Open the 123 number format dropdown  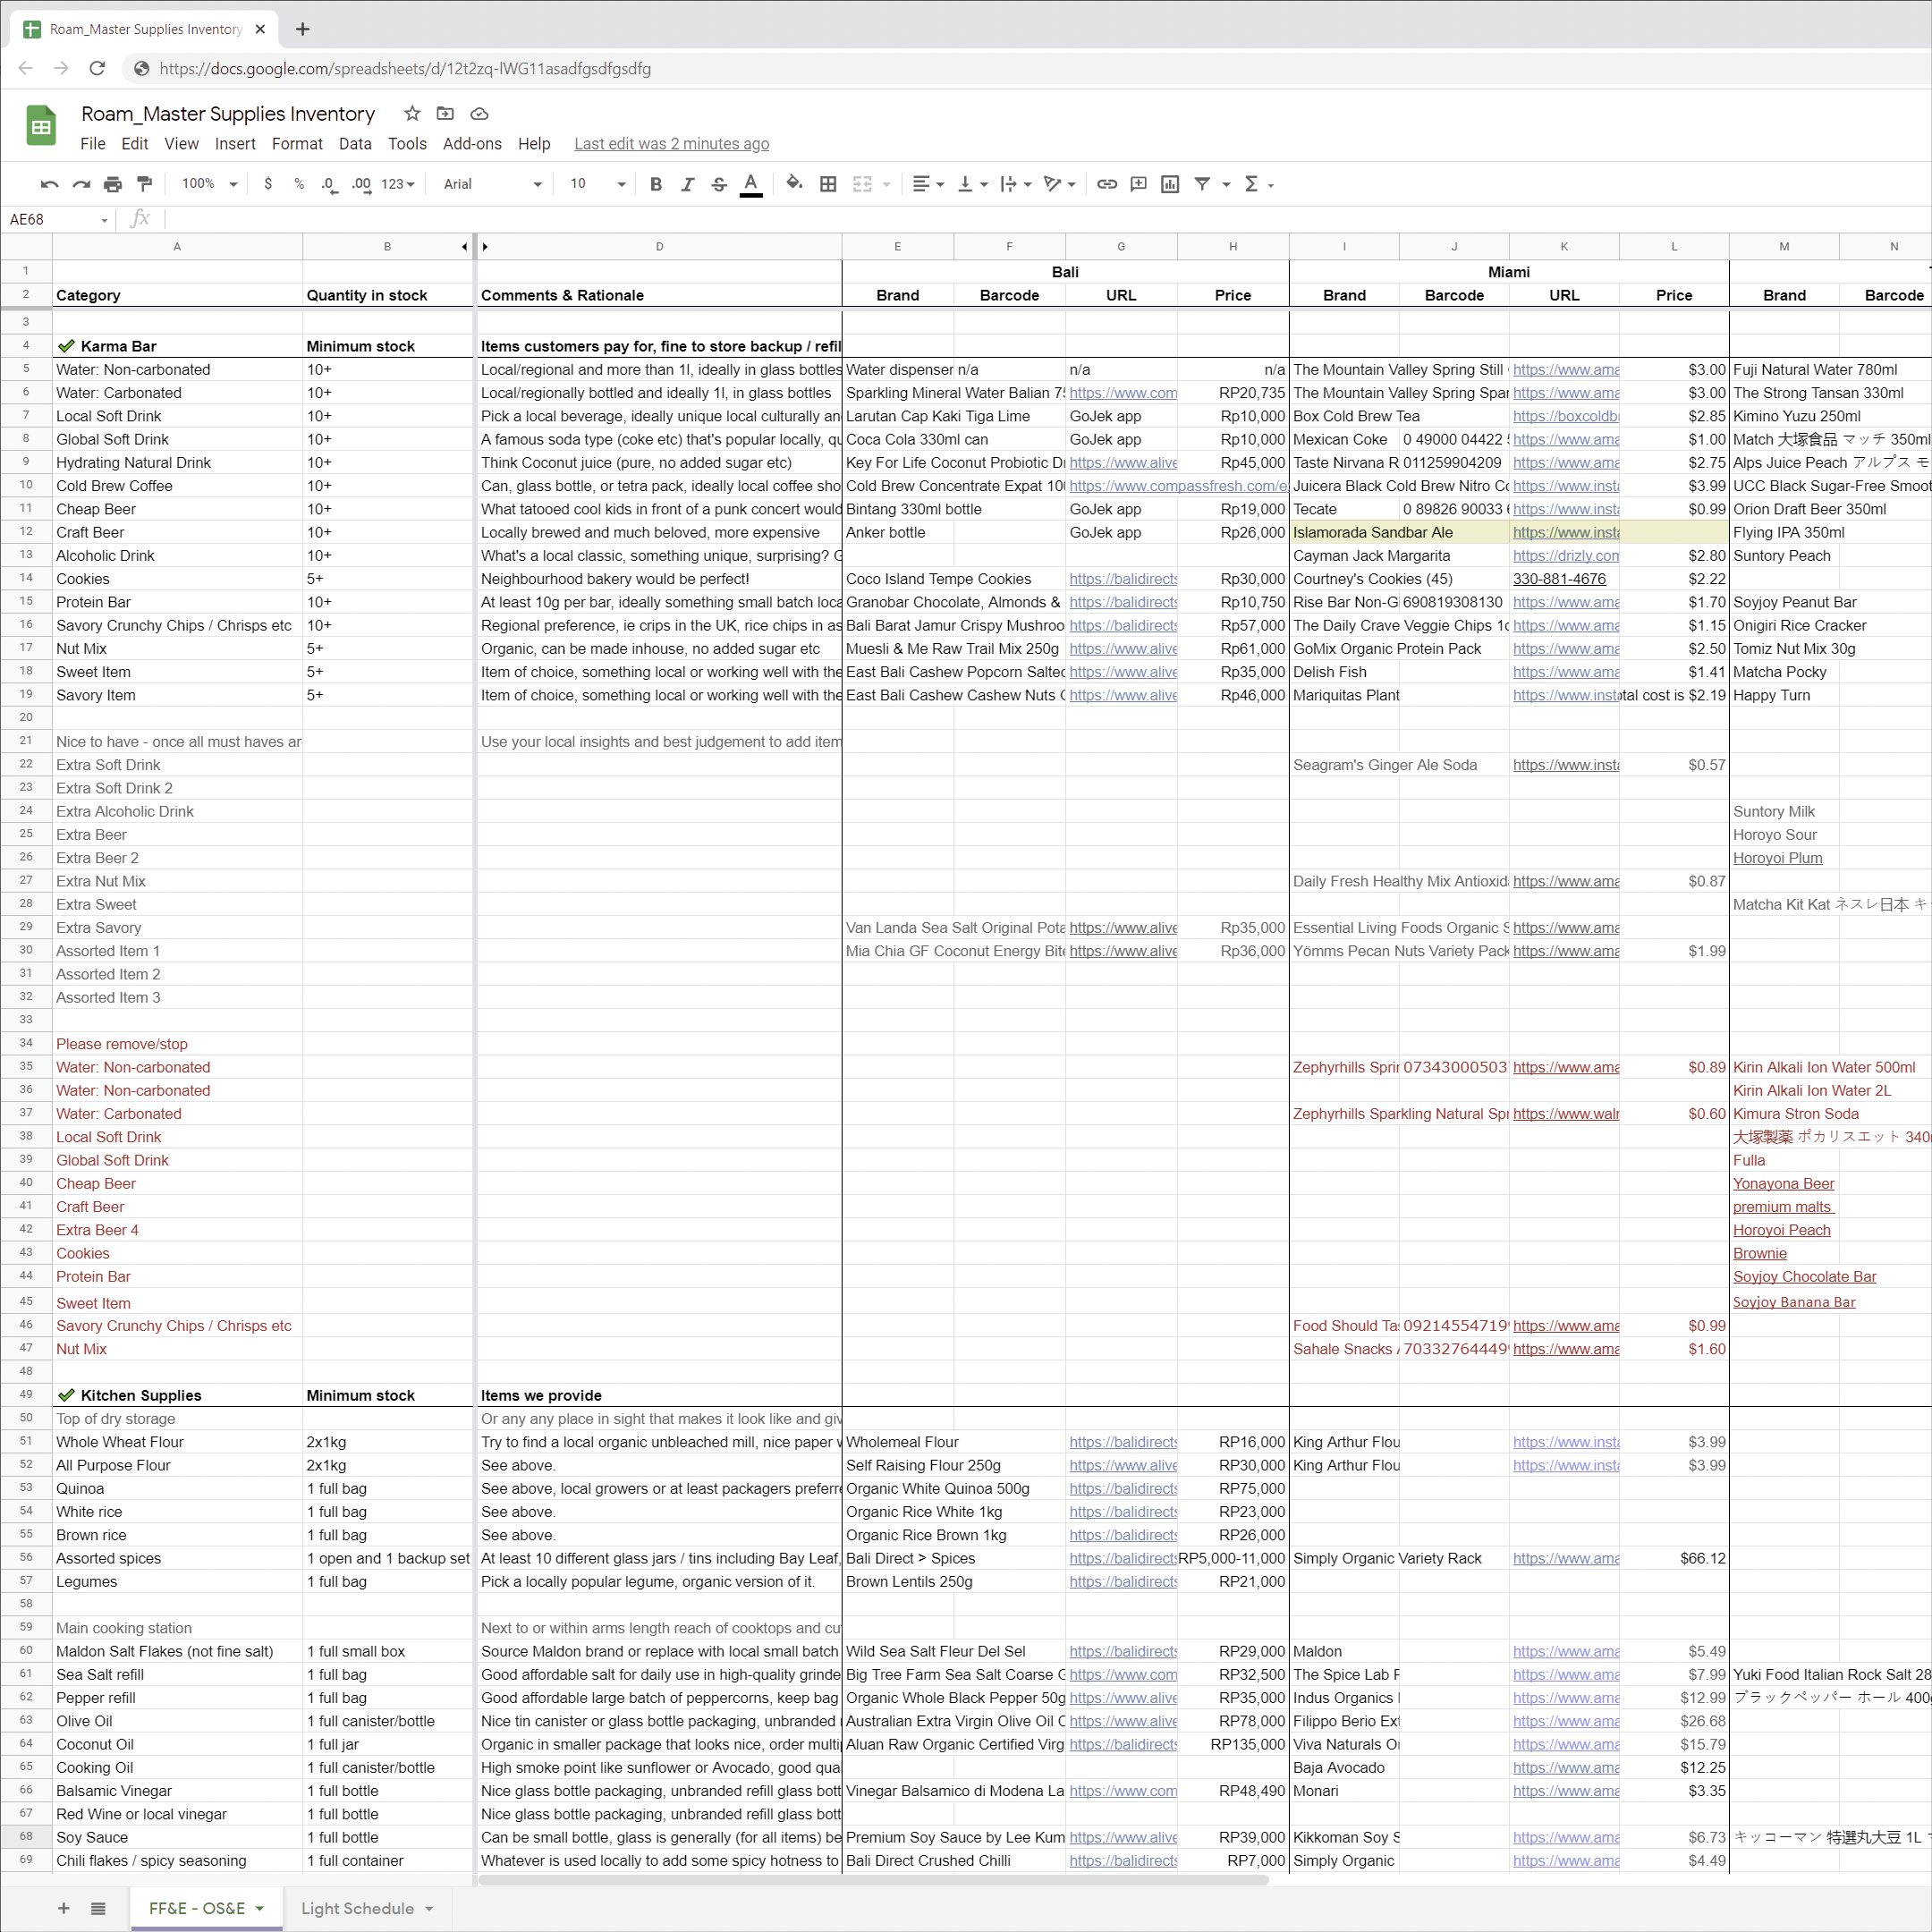[398, 184]
